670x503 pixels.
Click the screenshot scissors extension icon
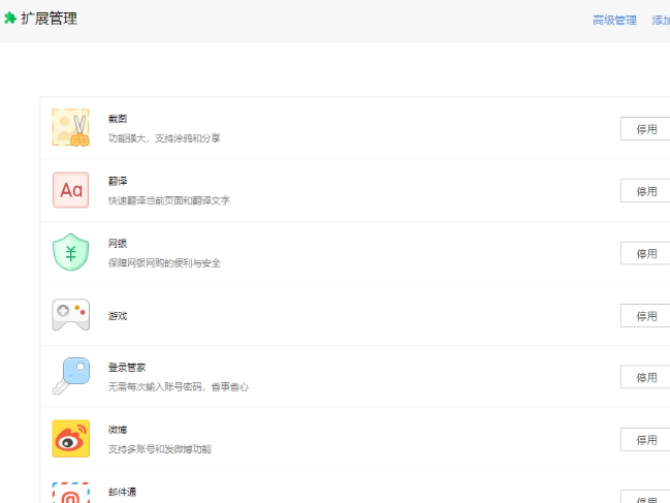click(x=71, y=127)
